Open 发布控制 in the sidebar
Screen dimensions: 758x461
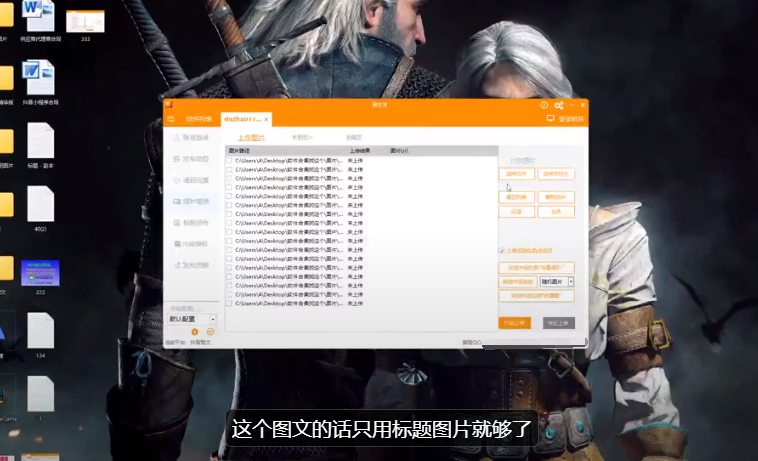(x=191, y=265)
